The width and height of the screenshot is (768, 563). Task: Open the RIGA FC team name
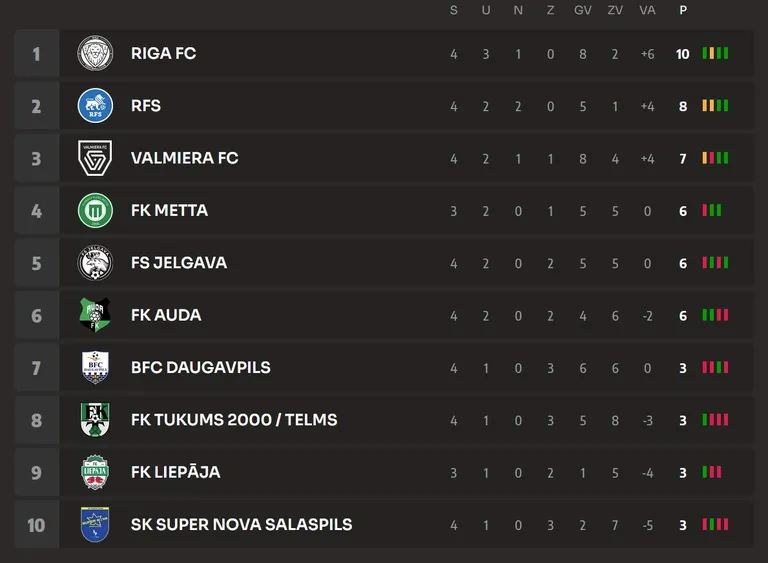[164, 53]
